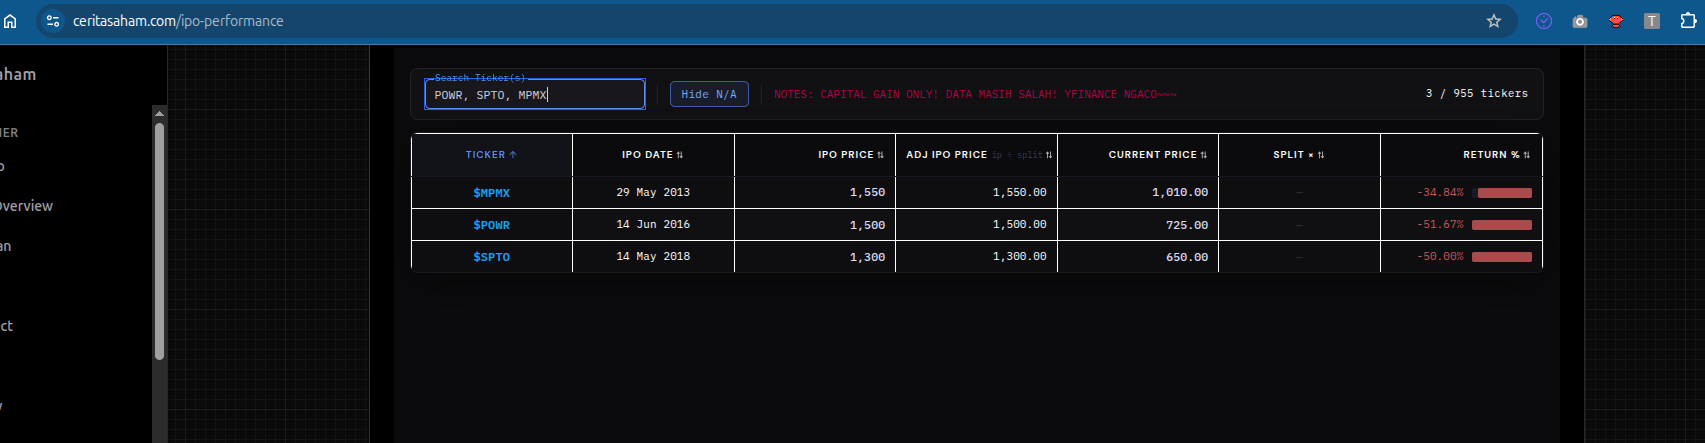Sort by the Return % column
This screenshot has height=443, width=1705.
(x=1496, y=155)
